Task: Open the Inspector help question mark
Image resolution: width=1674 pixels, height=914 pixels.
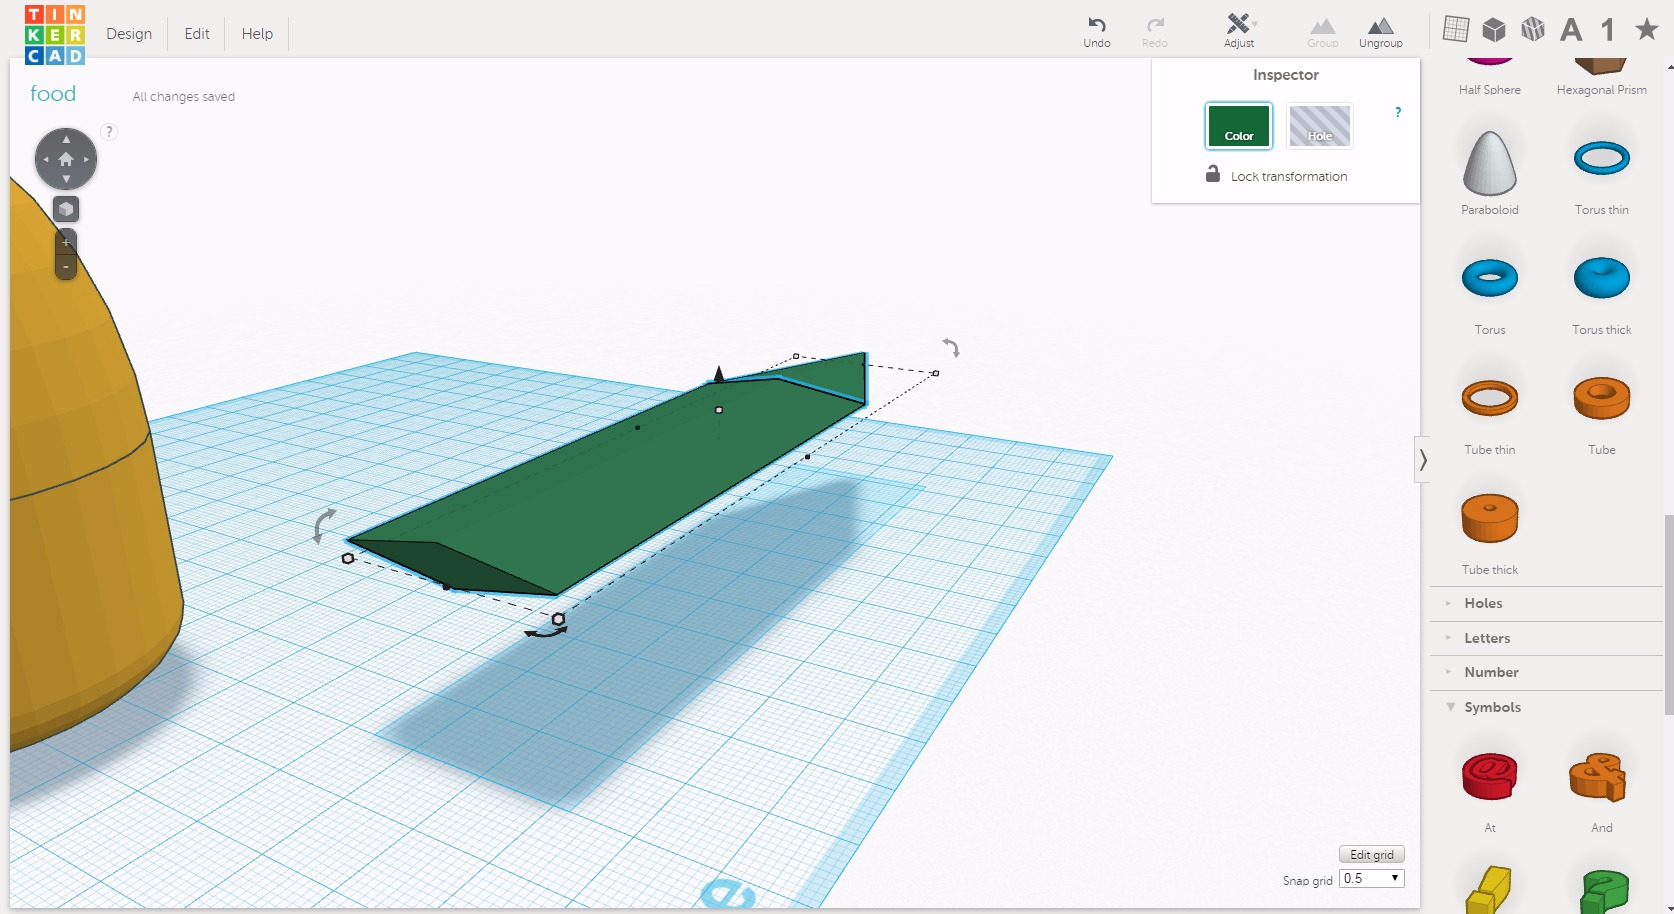Action: (1398, 112)
